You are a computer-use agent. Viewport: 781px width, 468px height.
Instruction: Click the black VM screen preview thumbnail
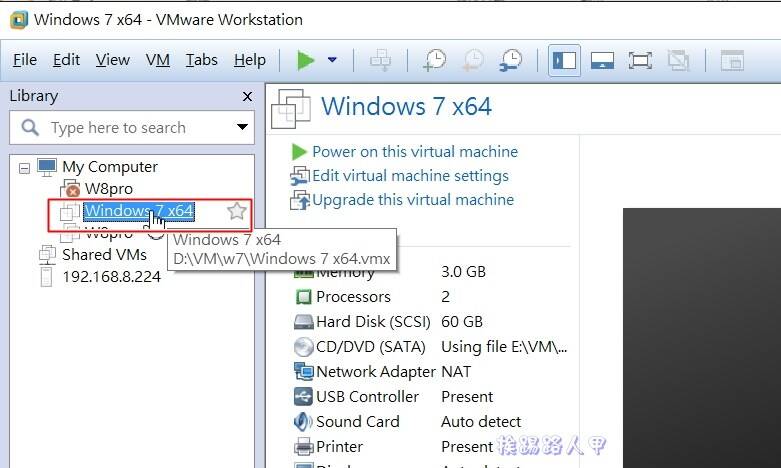pyautogui.click(x=702, y=338)
